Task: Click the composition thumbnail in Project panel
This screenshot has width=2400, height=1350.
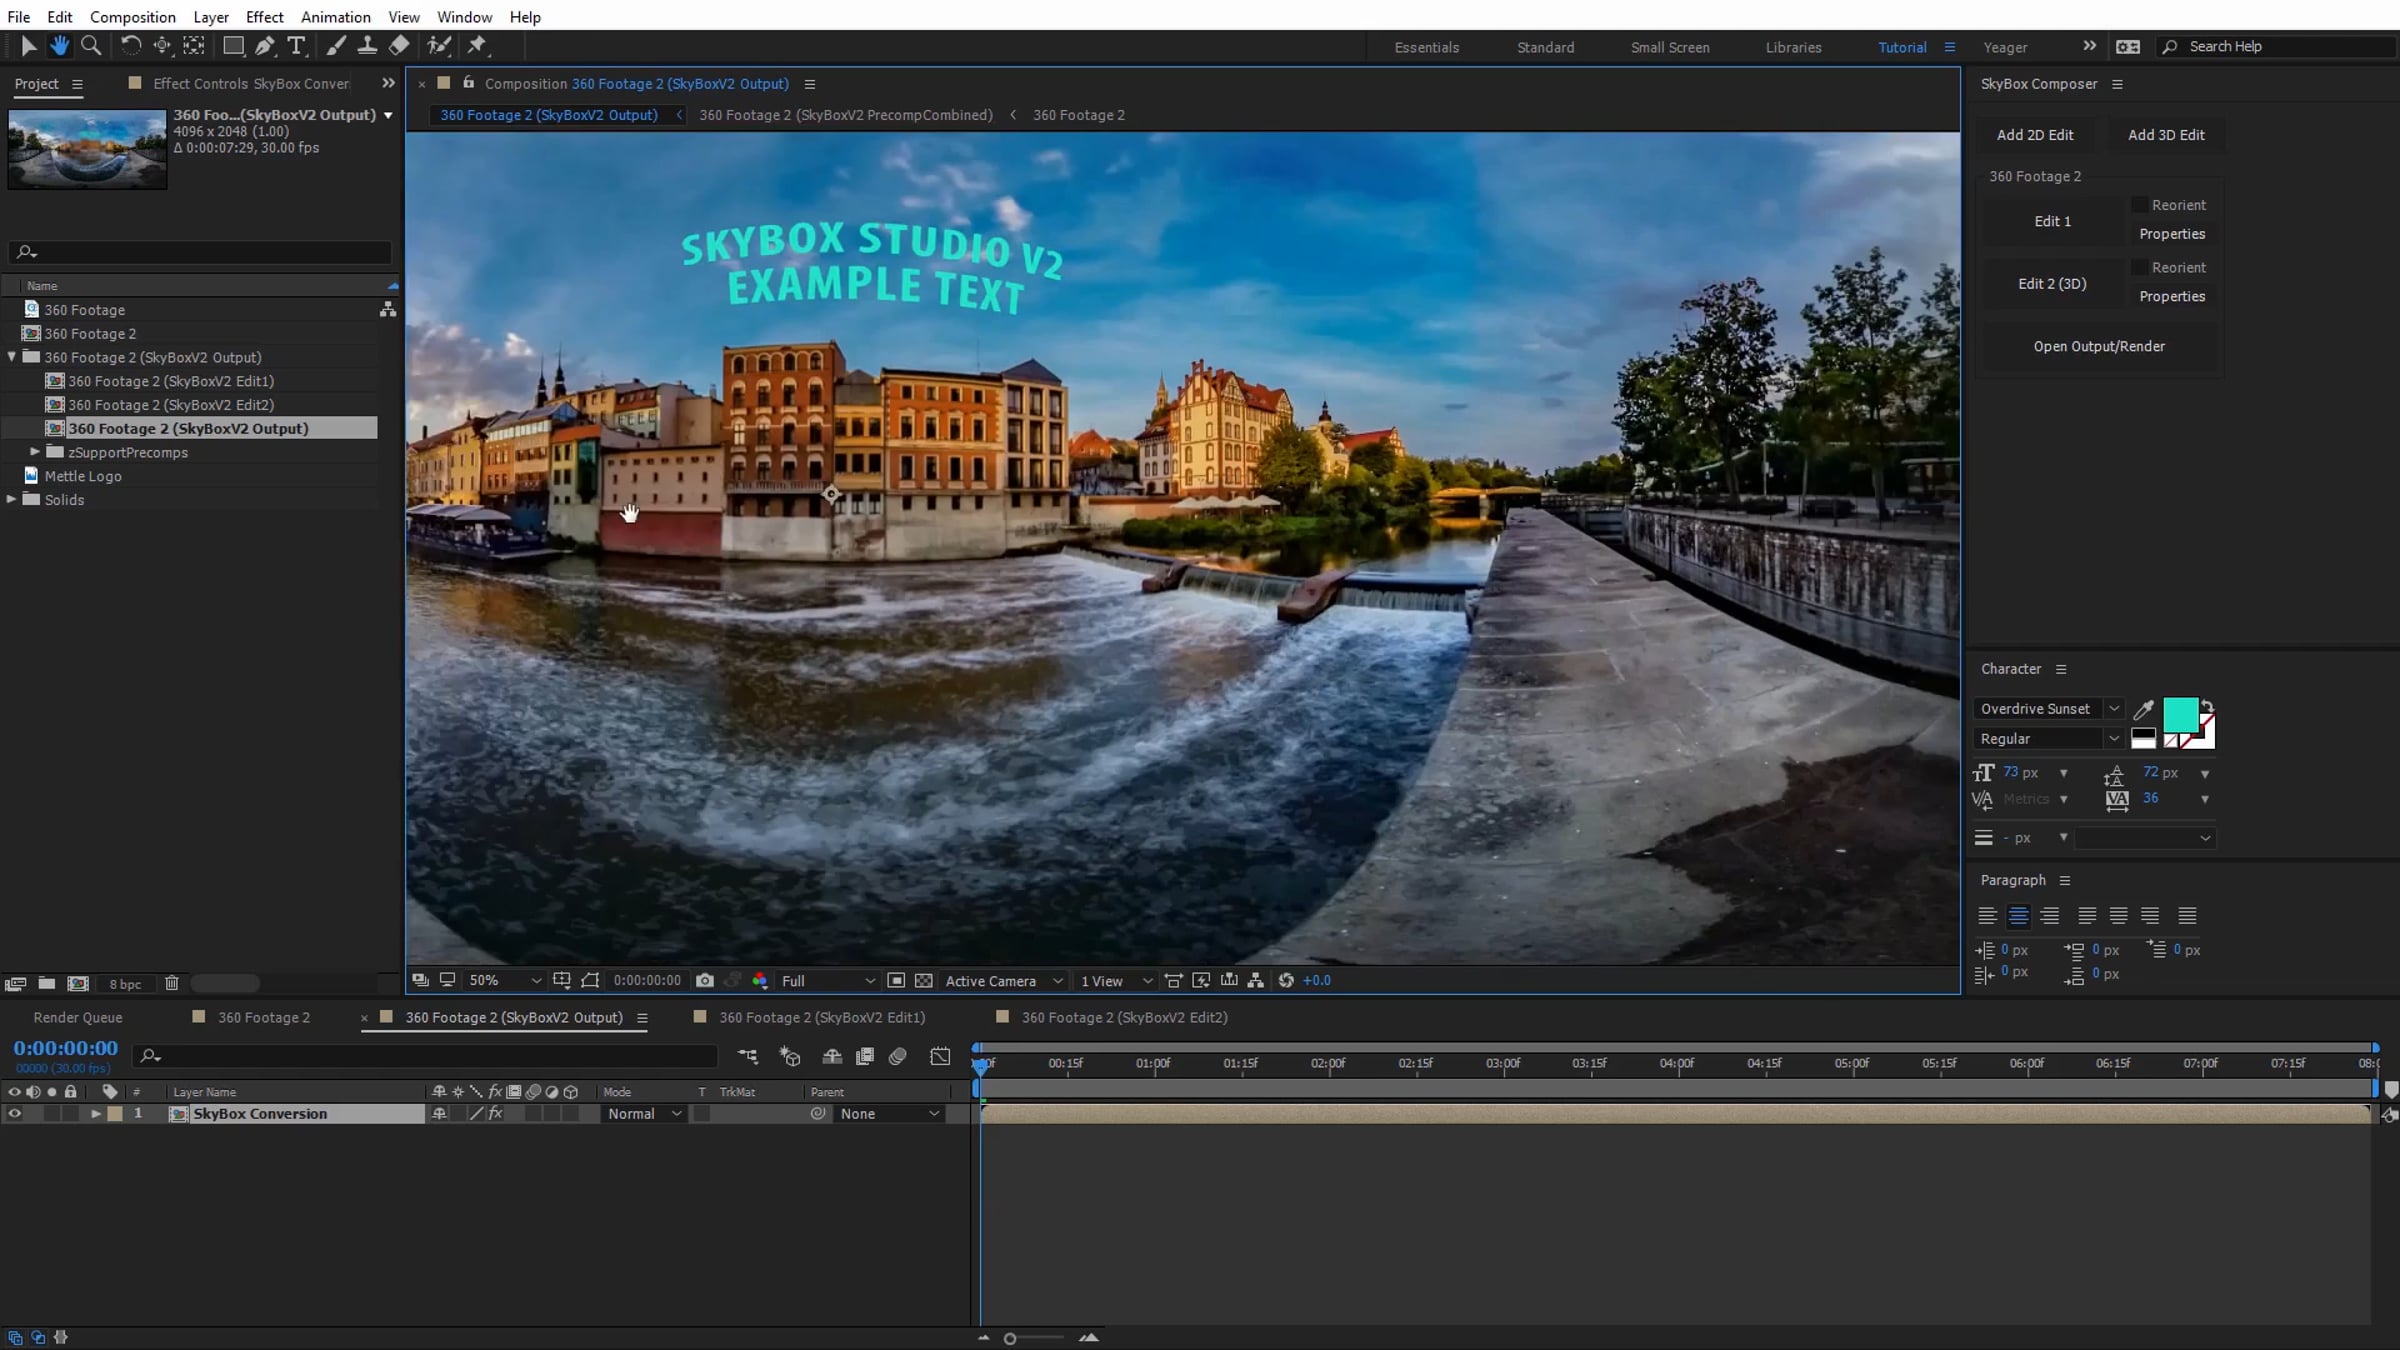Action: pos(87,148)
